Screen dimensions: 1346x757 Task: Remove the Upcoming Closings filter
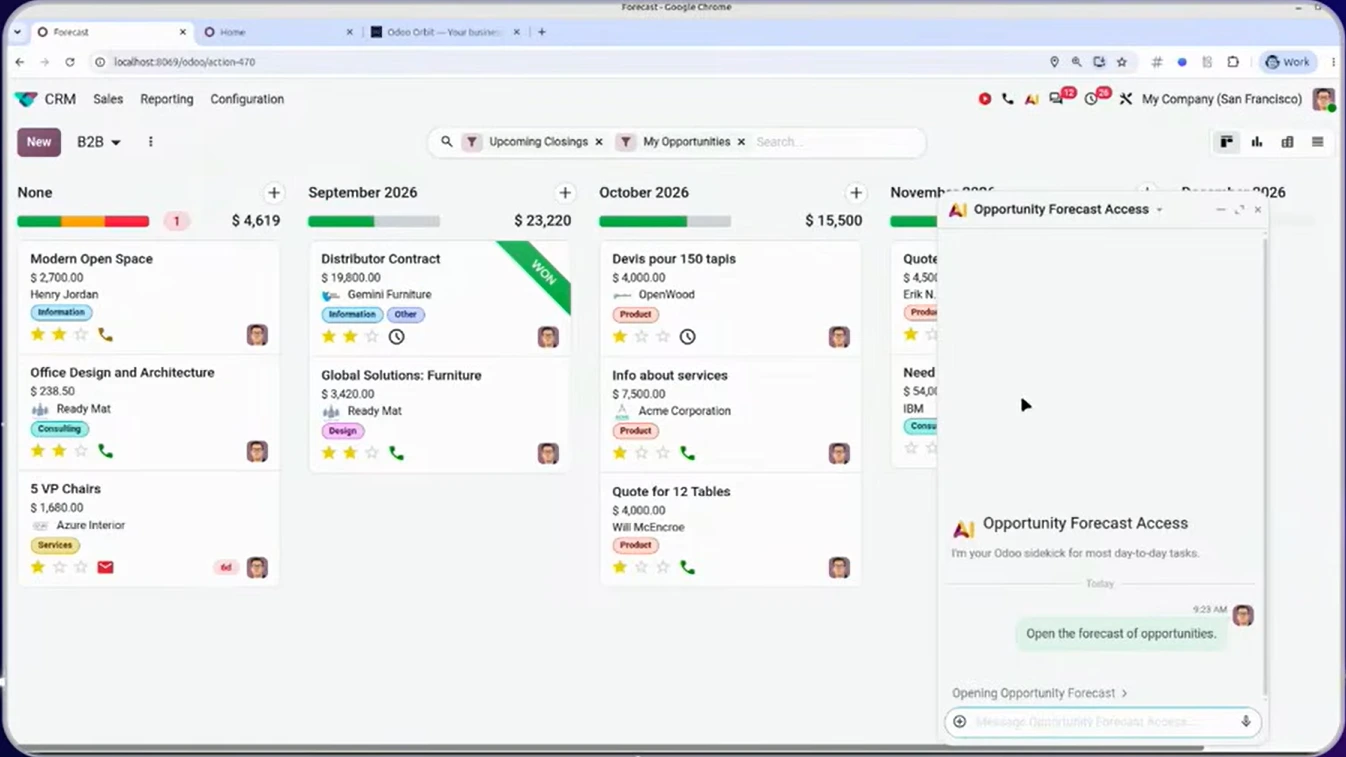[x=599, y=142]
